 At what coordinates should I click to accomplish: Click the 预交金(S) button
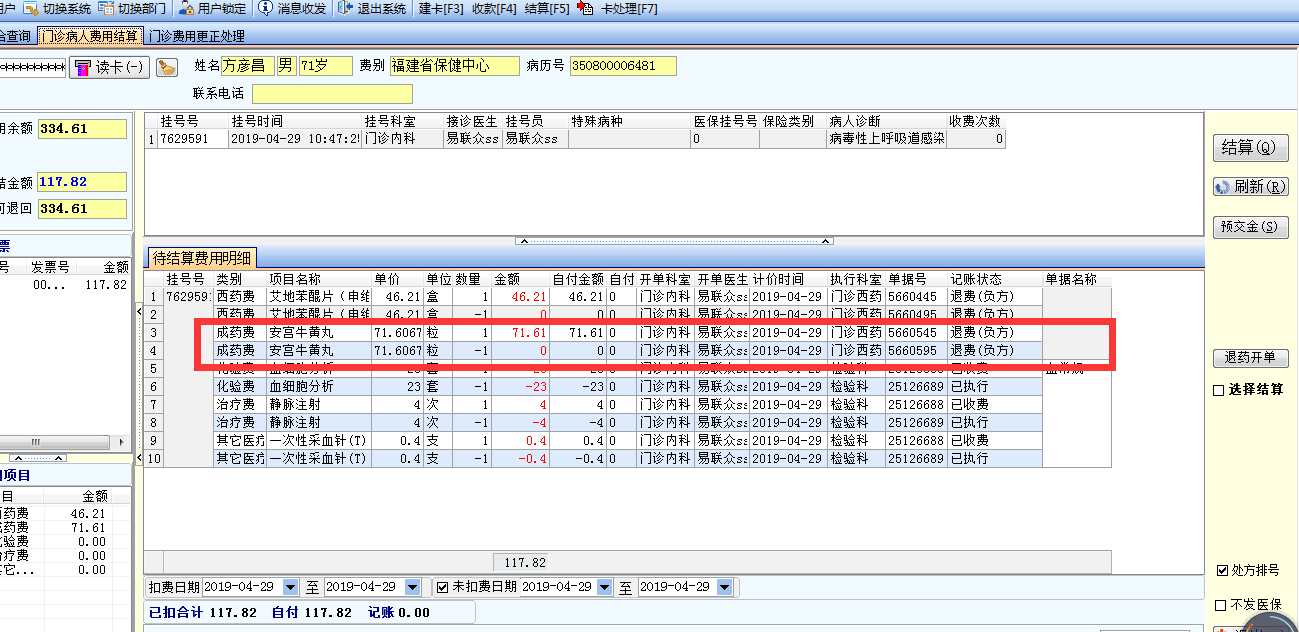[1250, 227]
